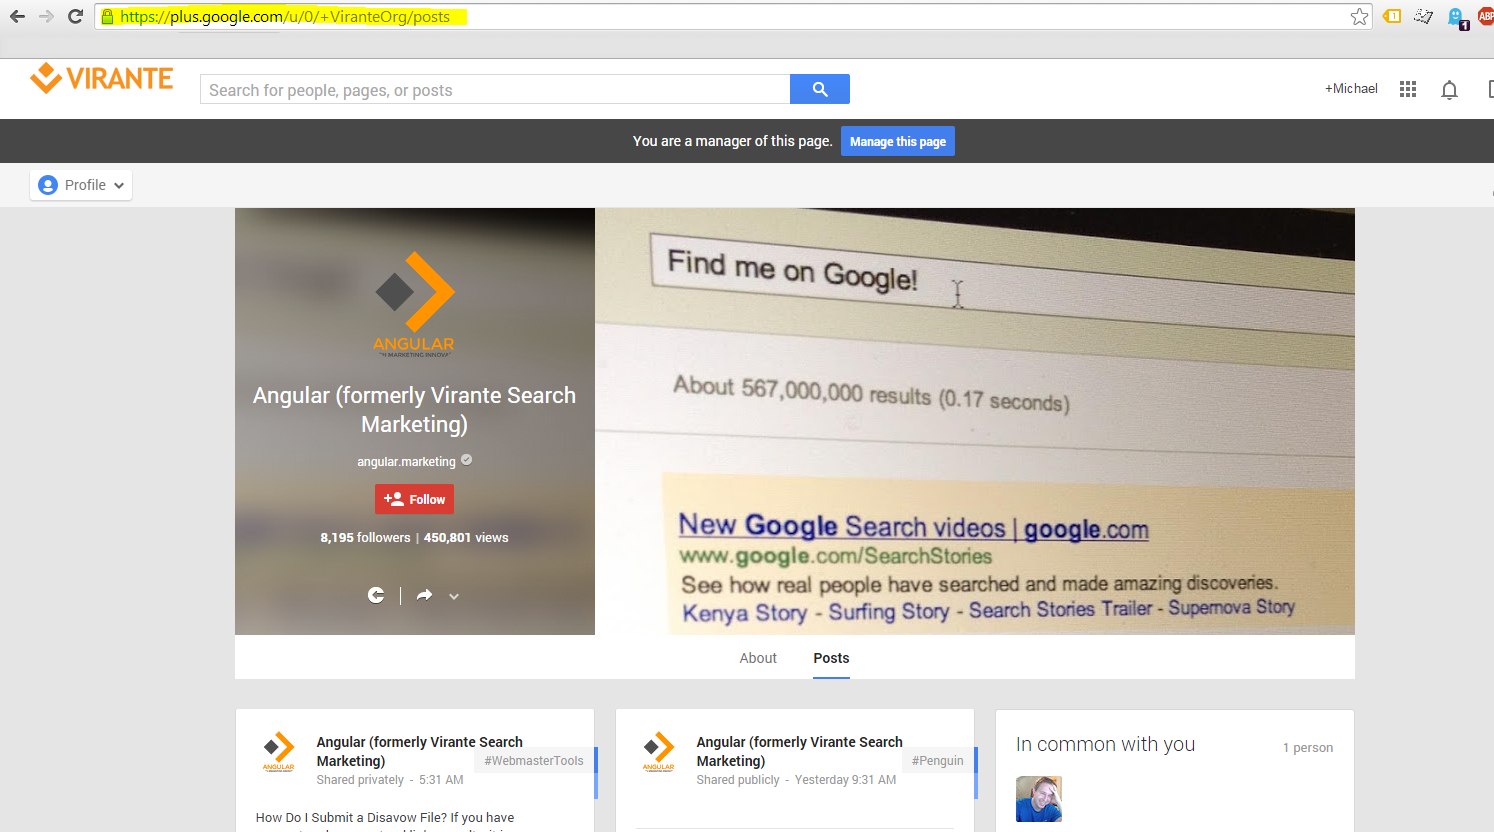
Task: Click the extension icon left of Ghostery
Action: (x=1424, y=16)
